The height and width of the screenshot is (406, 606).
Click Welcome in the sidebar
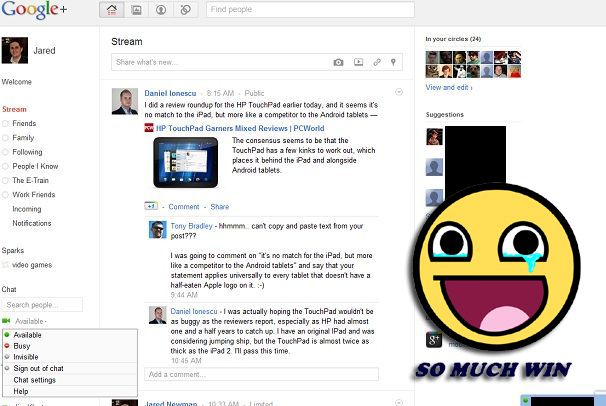click(x=17, y=82)
